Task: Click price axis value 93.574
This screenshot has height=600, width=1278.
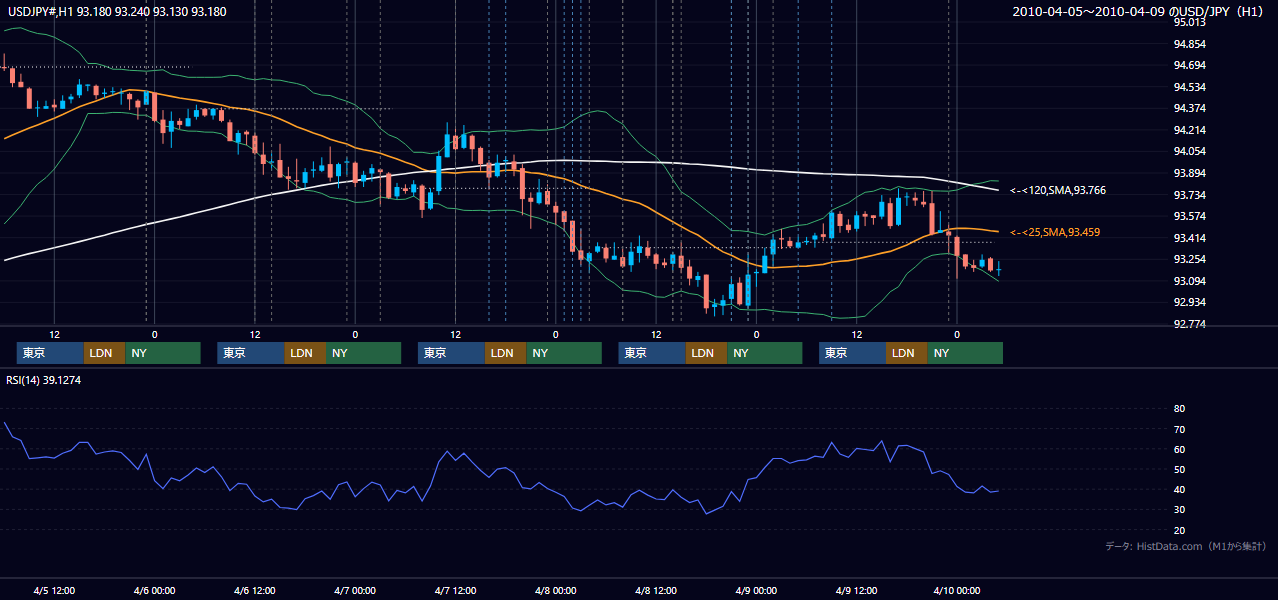Action: (x=1188, y=216)
